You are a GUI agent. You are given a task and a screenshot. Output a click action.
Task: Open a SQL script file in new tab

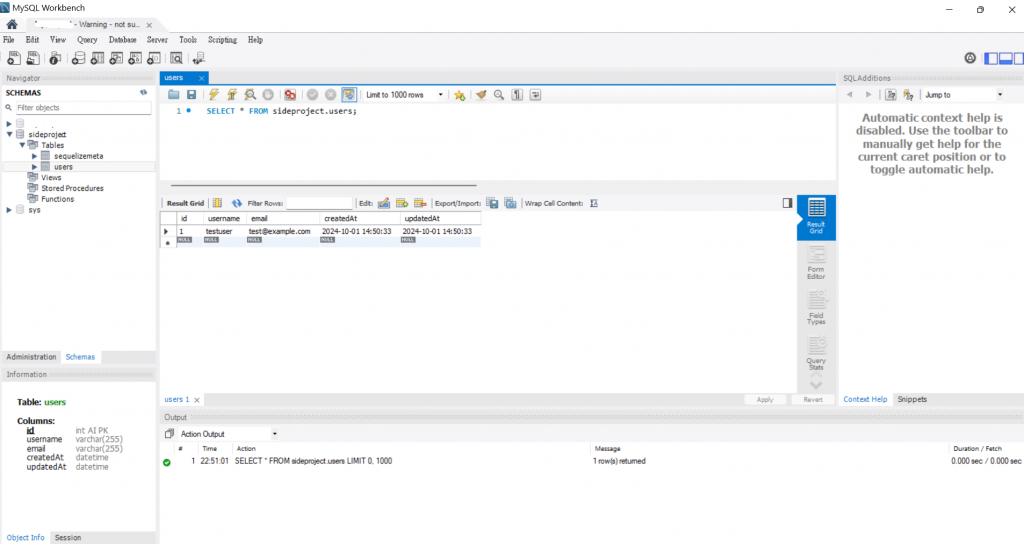point(33,59)
